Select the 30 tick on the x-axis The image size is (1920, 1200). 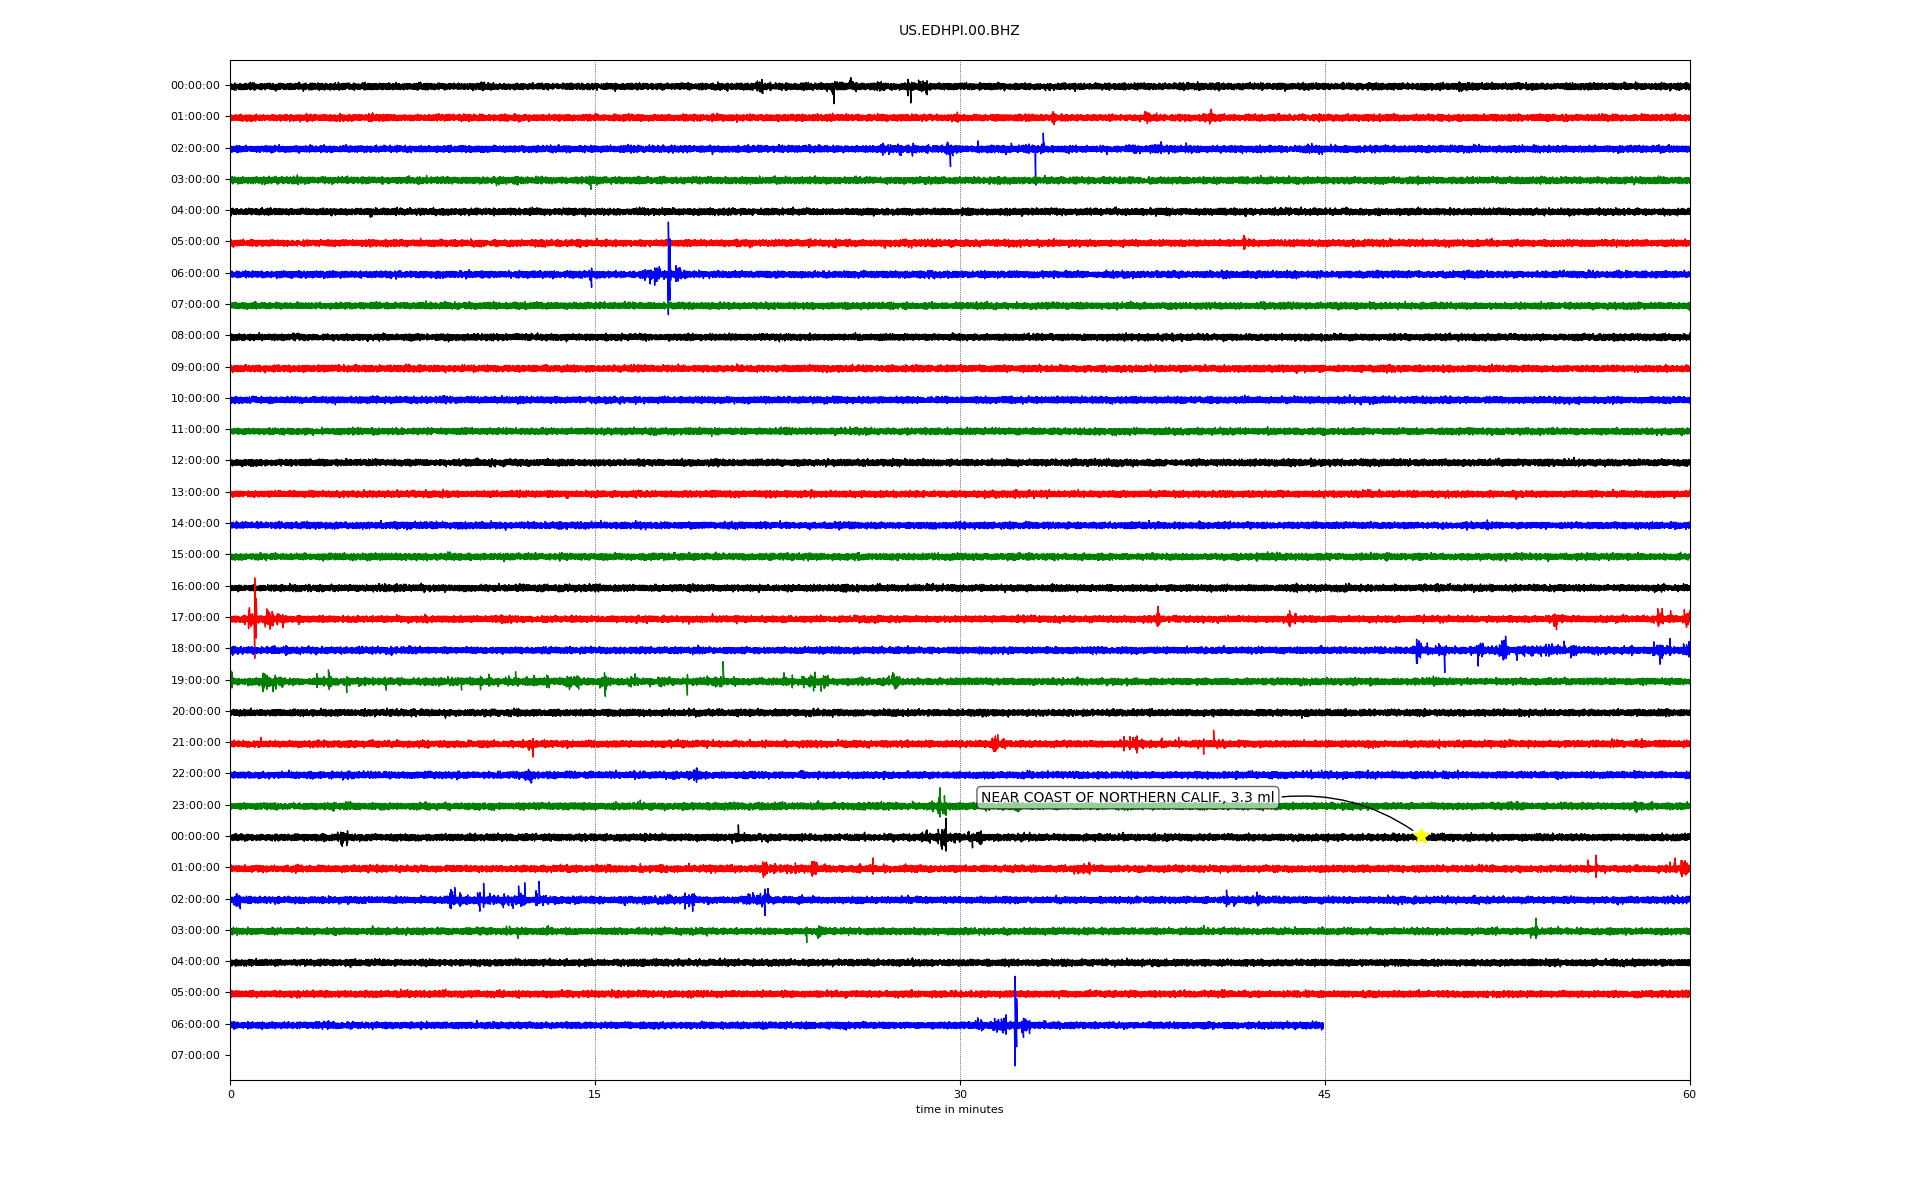960,1094
